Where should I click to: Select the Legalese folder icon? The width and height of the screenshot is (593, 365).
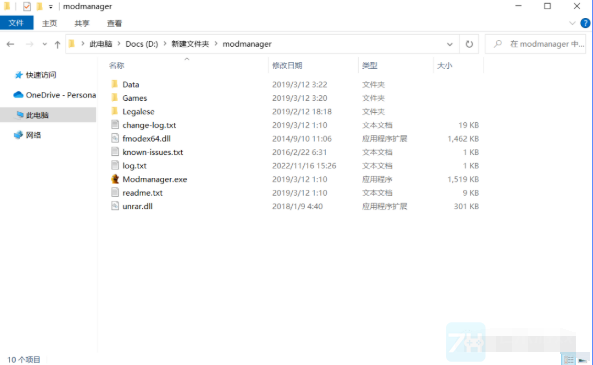click(x=115, y=111)
